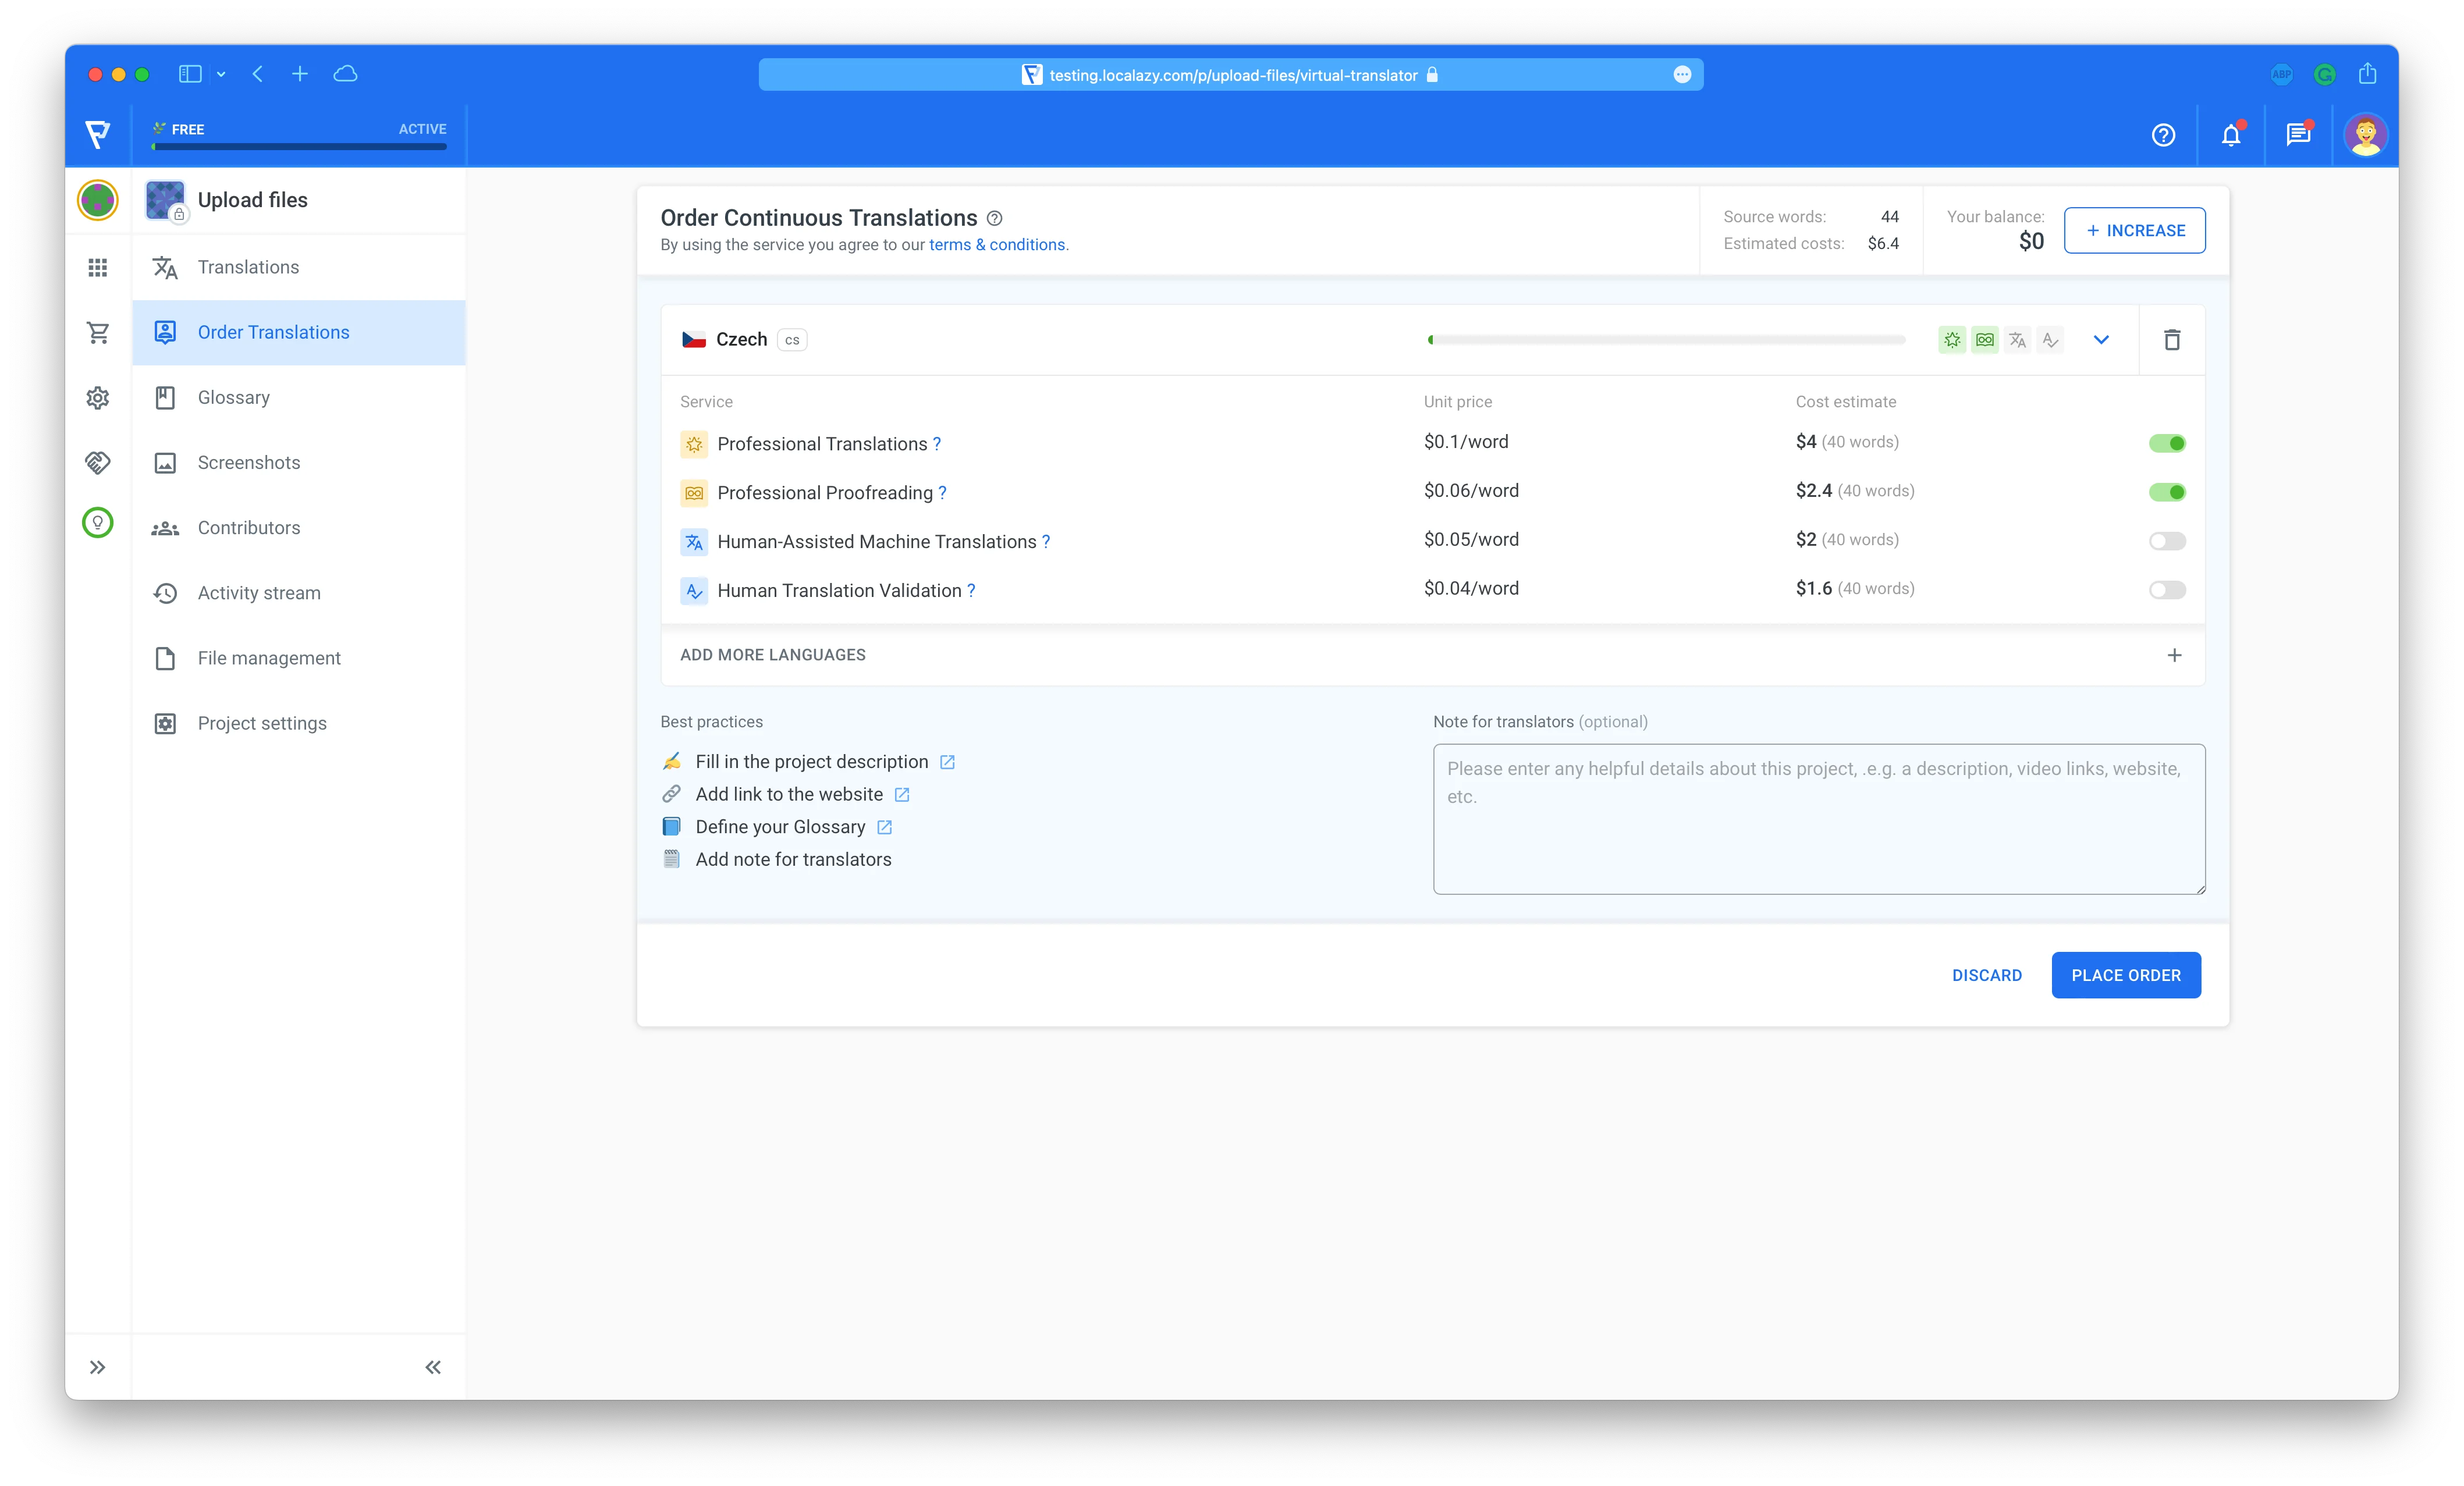This screenshot has width=2464, height=1486.
Task: Open the apps grid in the left sidebar
Action: point(97,267)
